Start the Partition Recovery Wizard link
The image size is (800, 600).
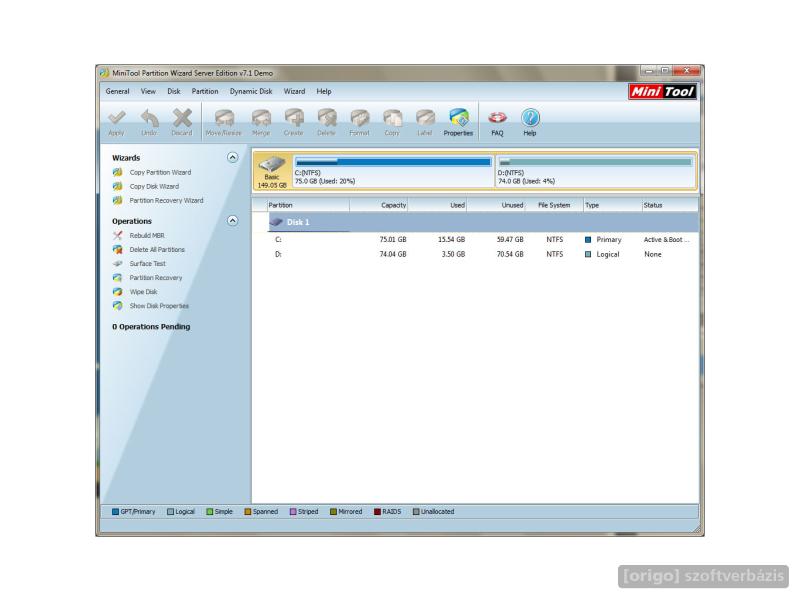pyautogui.click(x=166, y=201)
